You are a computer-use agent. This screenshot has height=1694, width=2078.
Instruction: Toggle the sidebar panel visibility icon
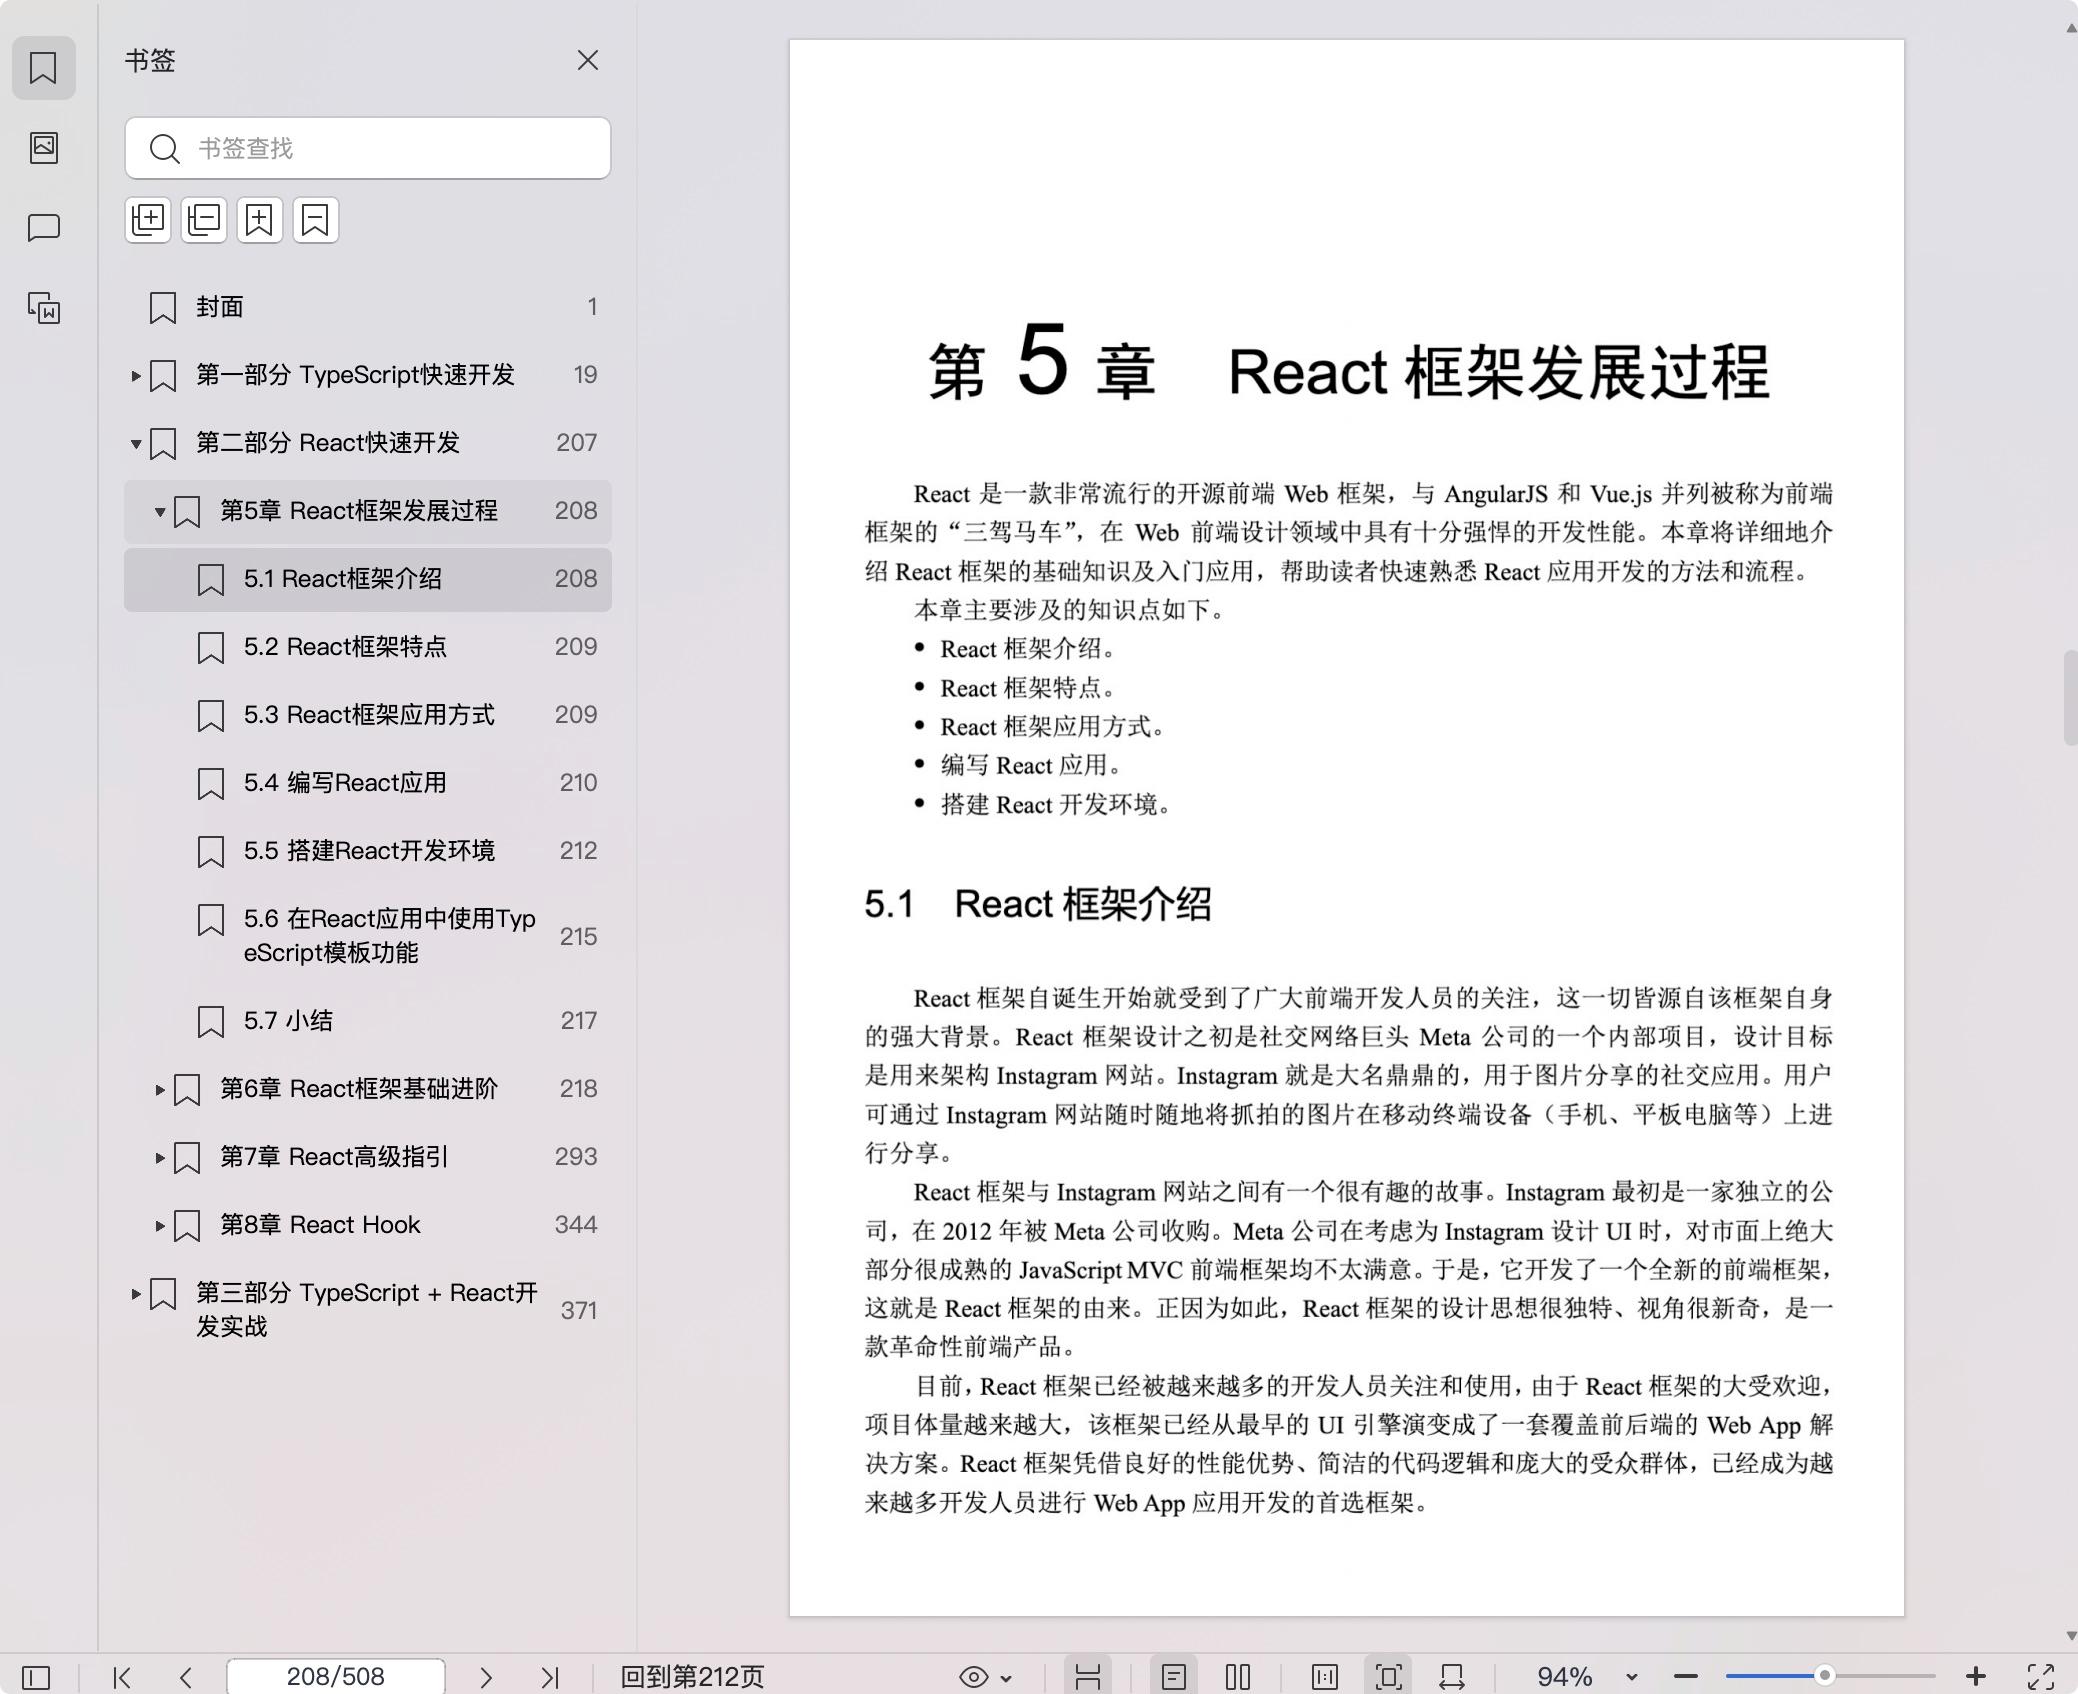[x=36, y=1677]
